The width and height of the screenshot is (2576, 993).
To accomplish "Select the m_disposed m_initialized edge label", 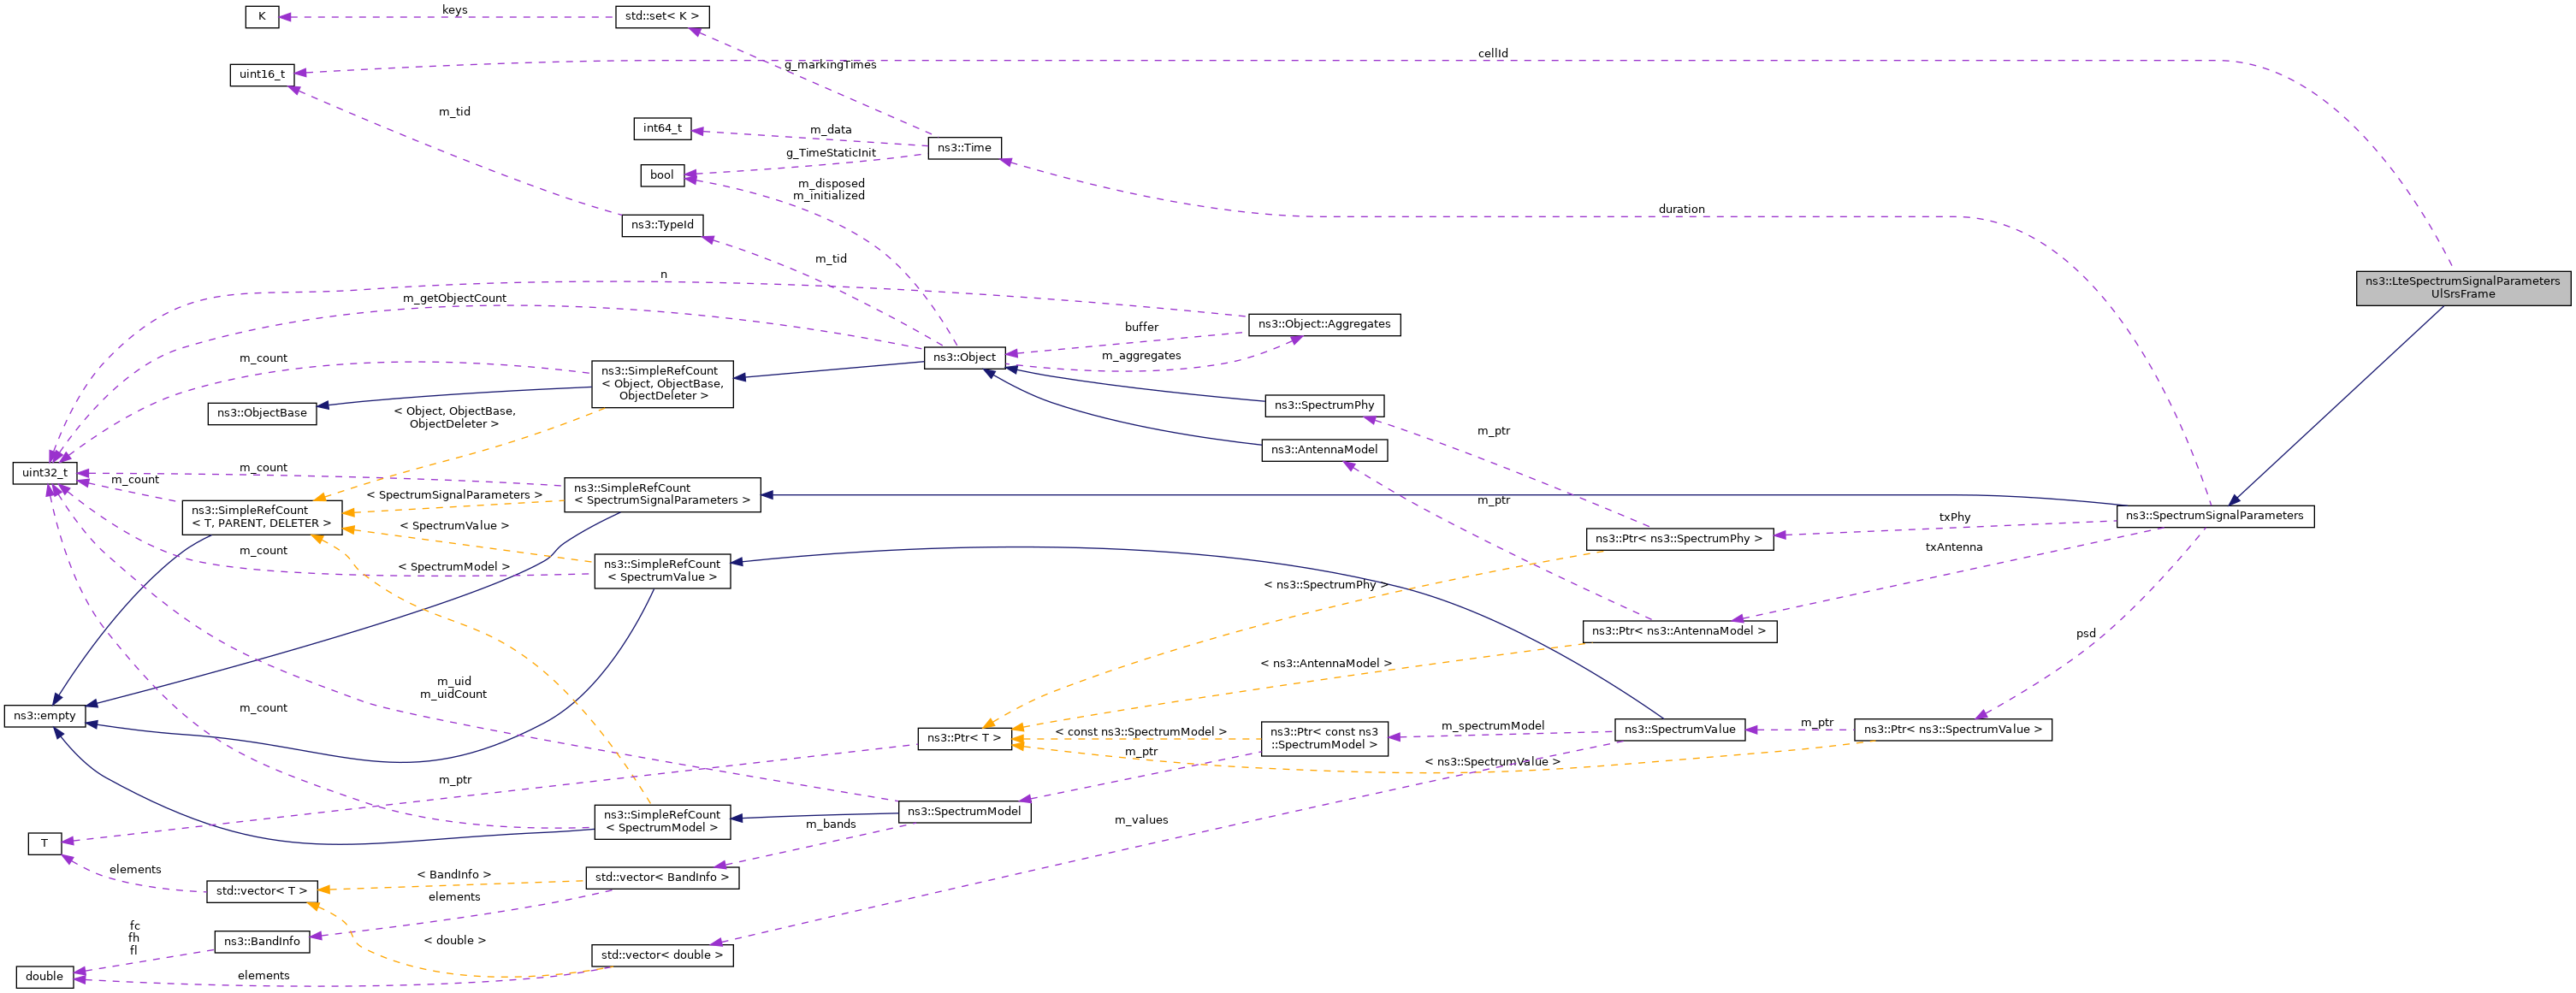I will tap(830, 190).
